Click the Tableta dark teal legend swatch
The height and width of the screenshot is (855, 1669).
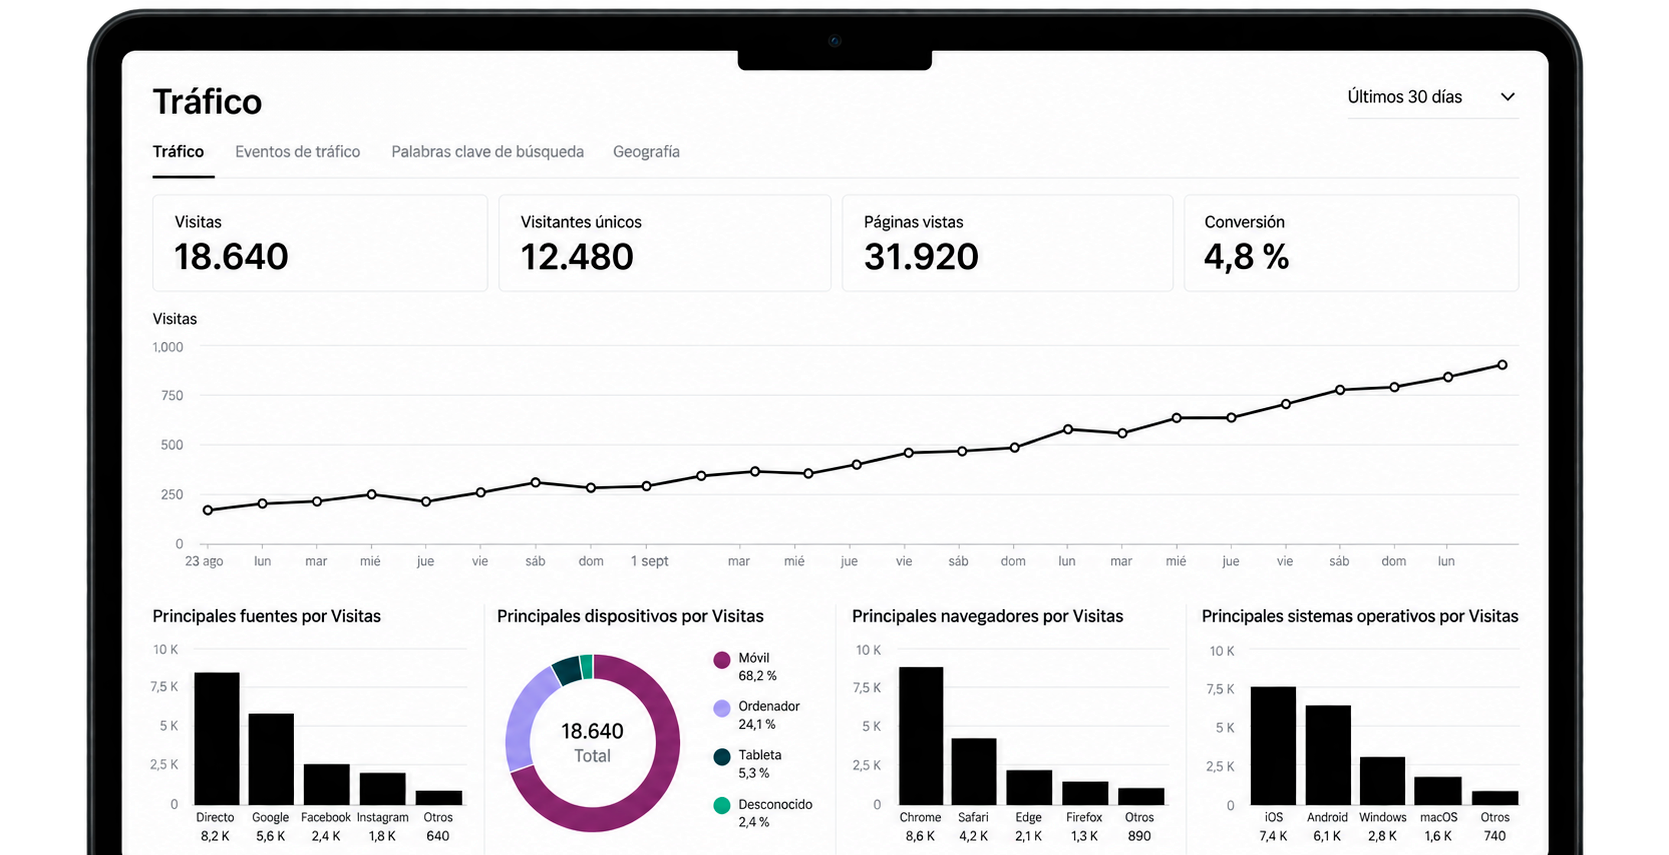tap(721, 757)
